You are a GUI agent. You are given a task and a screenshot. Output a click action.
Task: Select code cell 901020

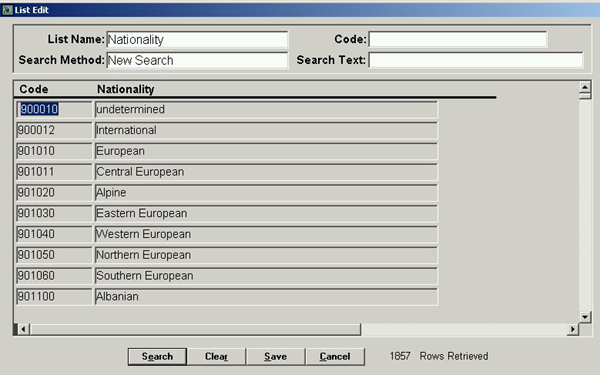(x=54, y=192)
